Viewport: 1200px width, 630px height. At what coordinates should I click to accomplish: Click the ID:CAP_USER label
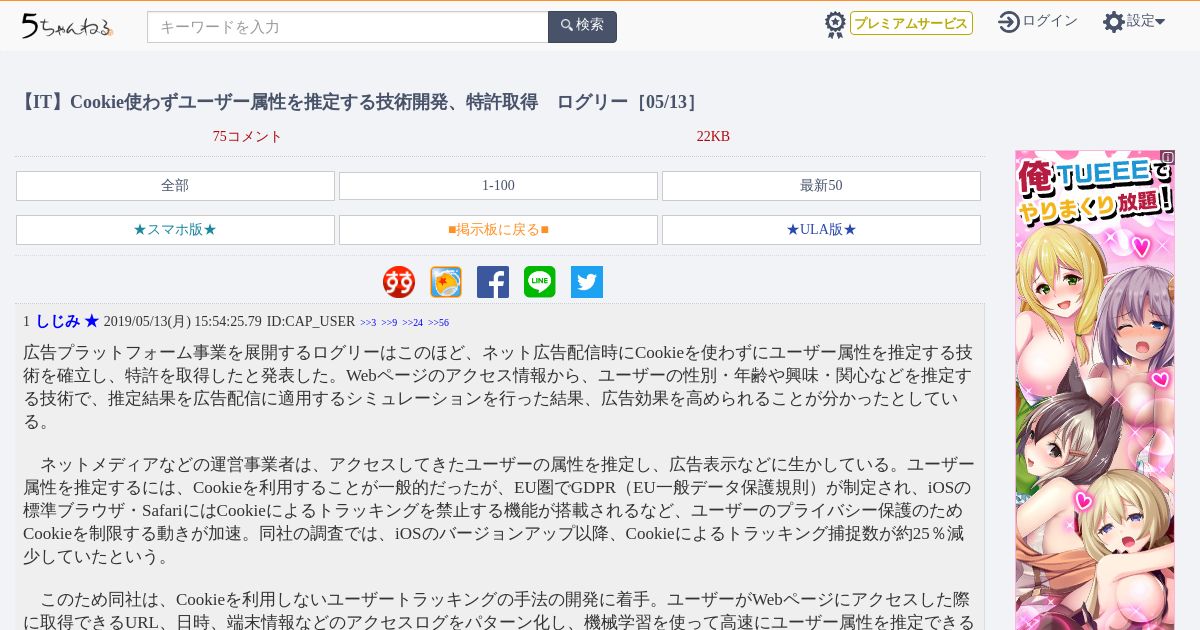tap(311, 322)
